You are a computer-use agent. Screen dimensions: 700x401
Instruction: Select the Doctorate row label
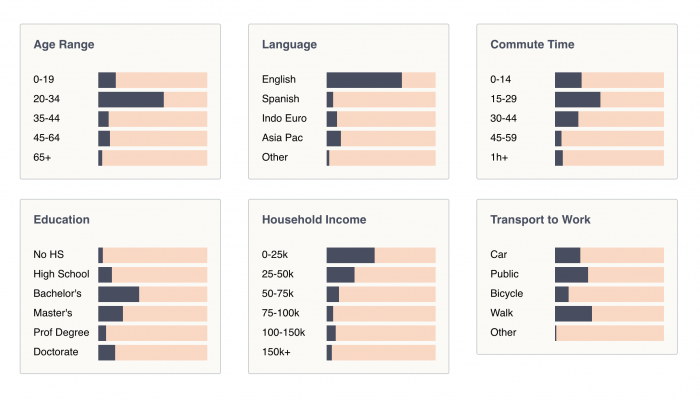click(56, 352)
